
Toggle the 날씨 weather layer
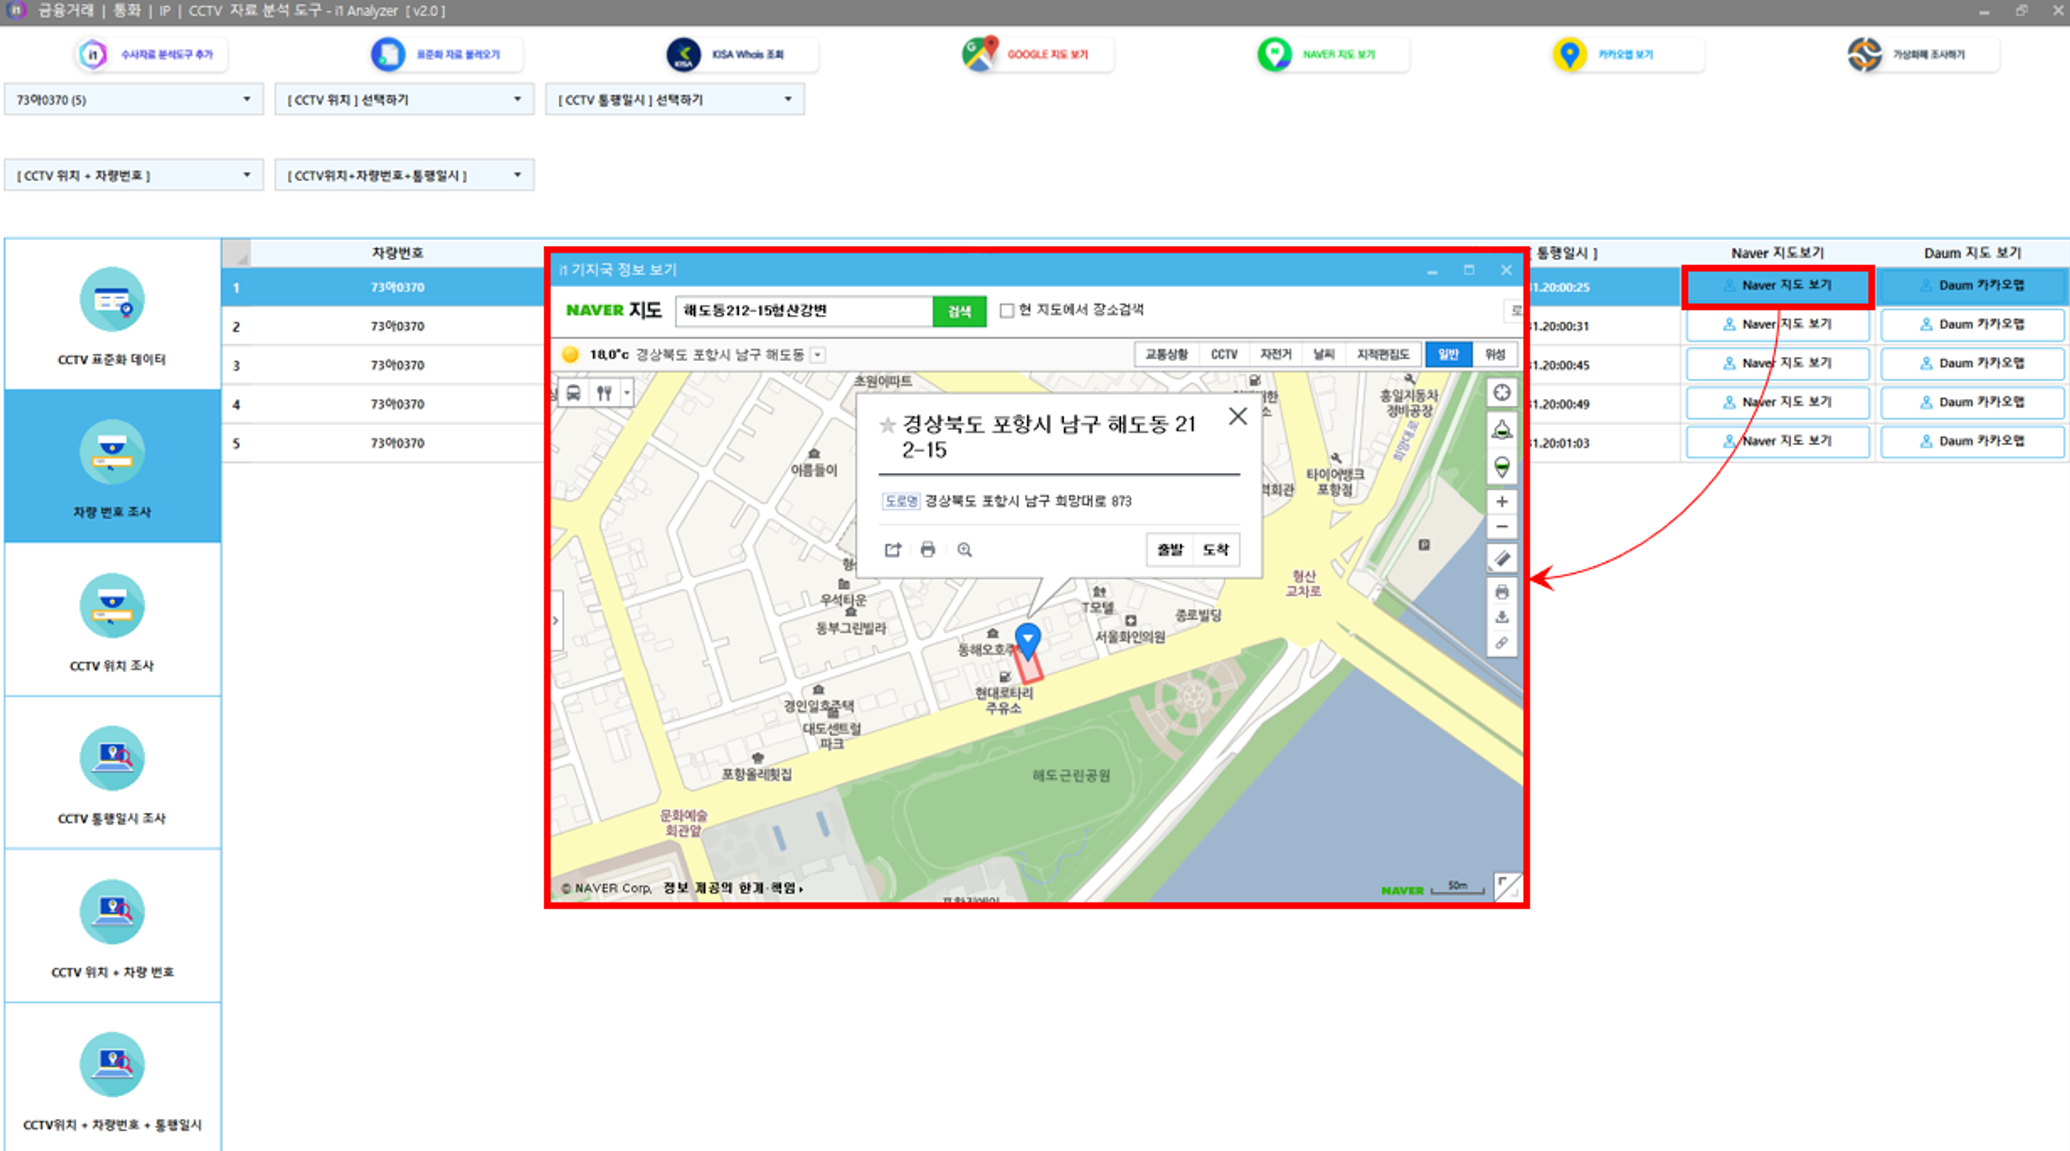1324,354
